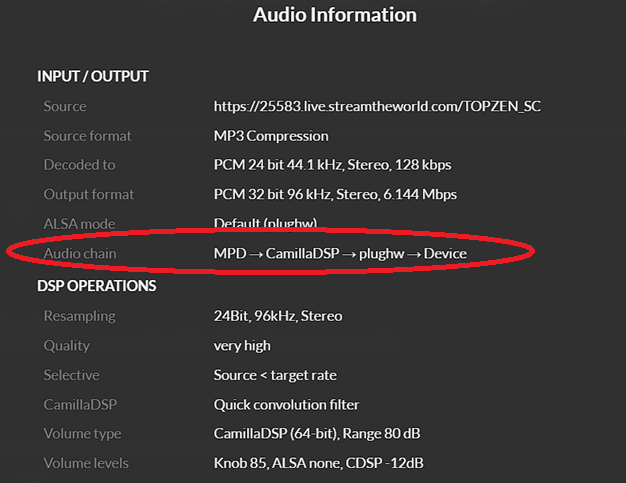Screen dimensions: 626x483
Task: Click the 24Bit, 96kHz, Stereo resampling value
Action: click(x=278, y=316)
